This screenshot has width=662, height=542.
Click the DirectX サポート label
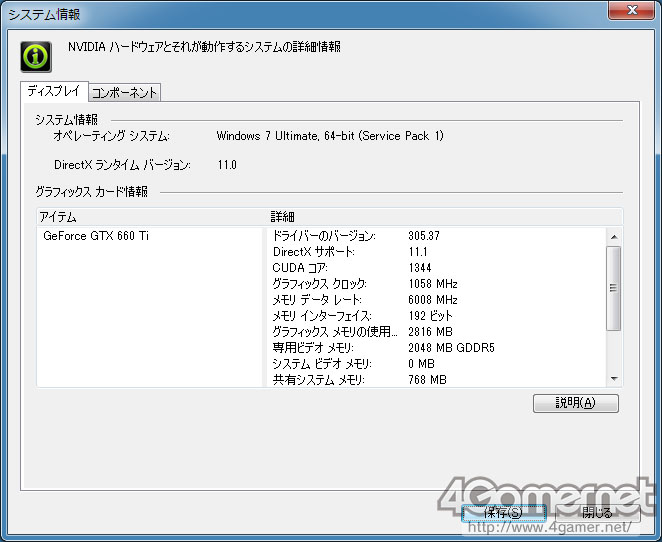(314, 252)
